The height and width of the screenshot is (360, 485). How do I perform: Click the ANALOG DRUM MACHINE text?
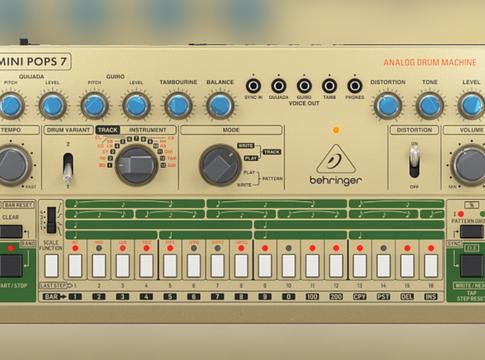click(430, 62)
